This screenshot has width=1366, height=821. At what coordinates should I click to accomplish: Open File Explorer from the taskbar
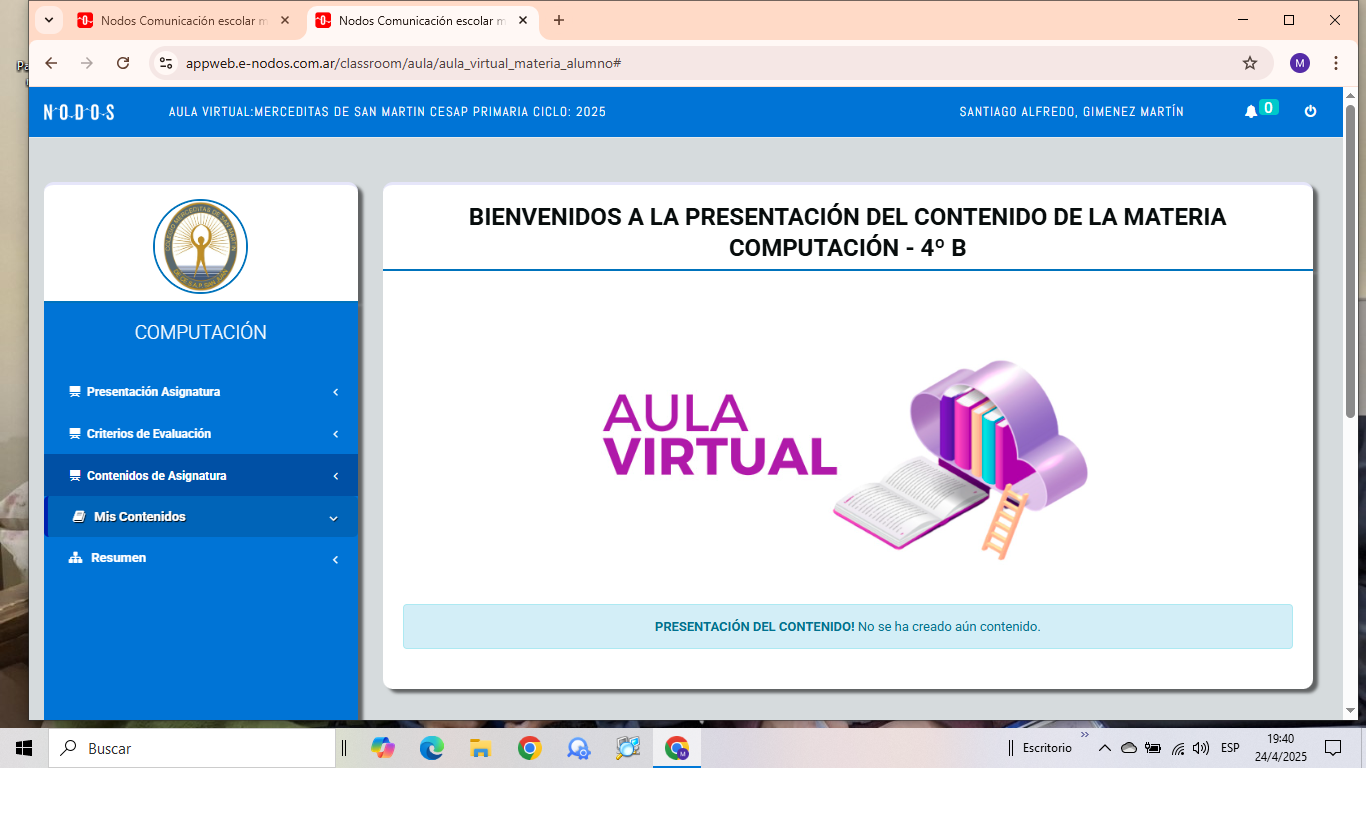click(481, 748)
